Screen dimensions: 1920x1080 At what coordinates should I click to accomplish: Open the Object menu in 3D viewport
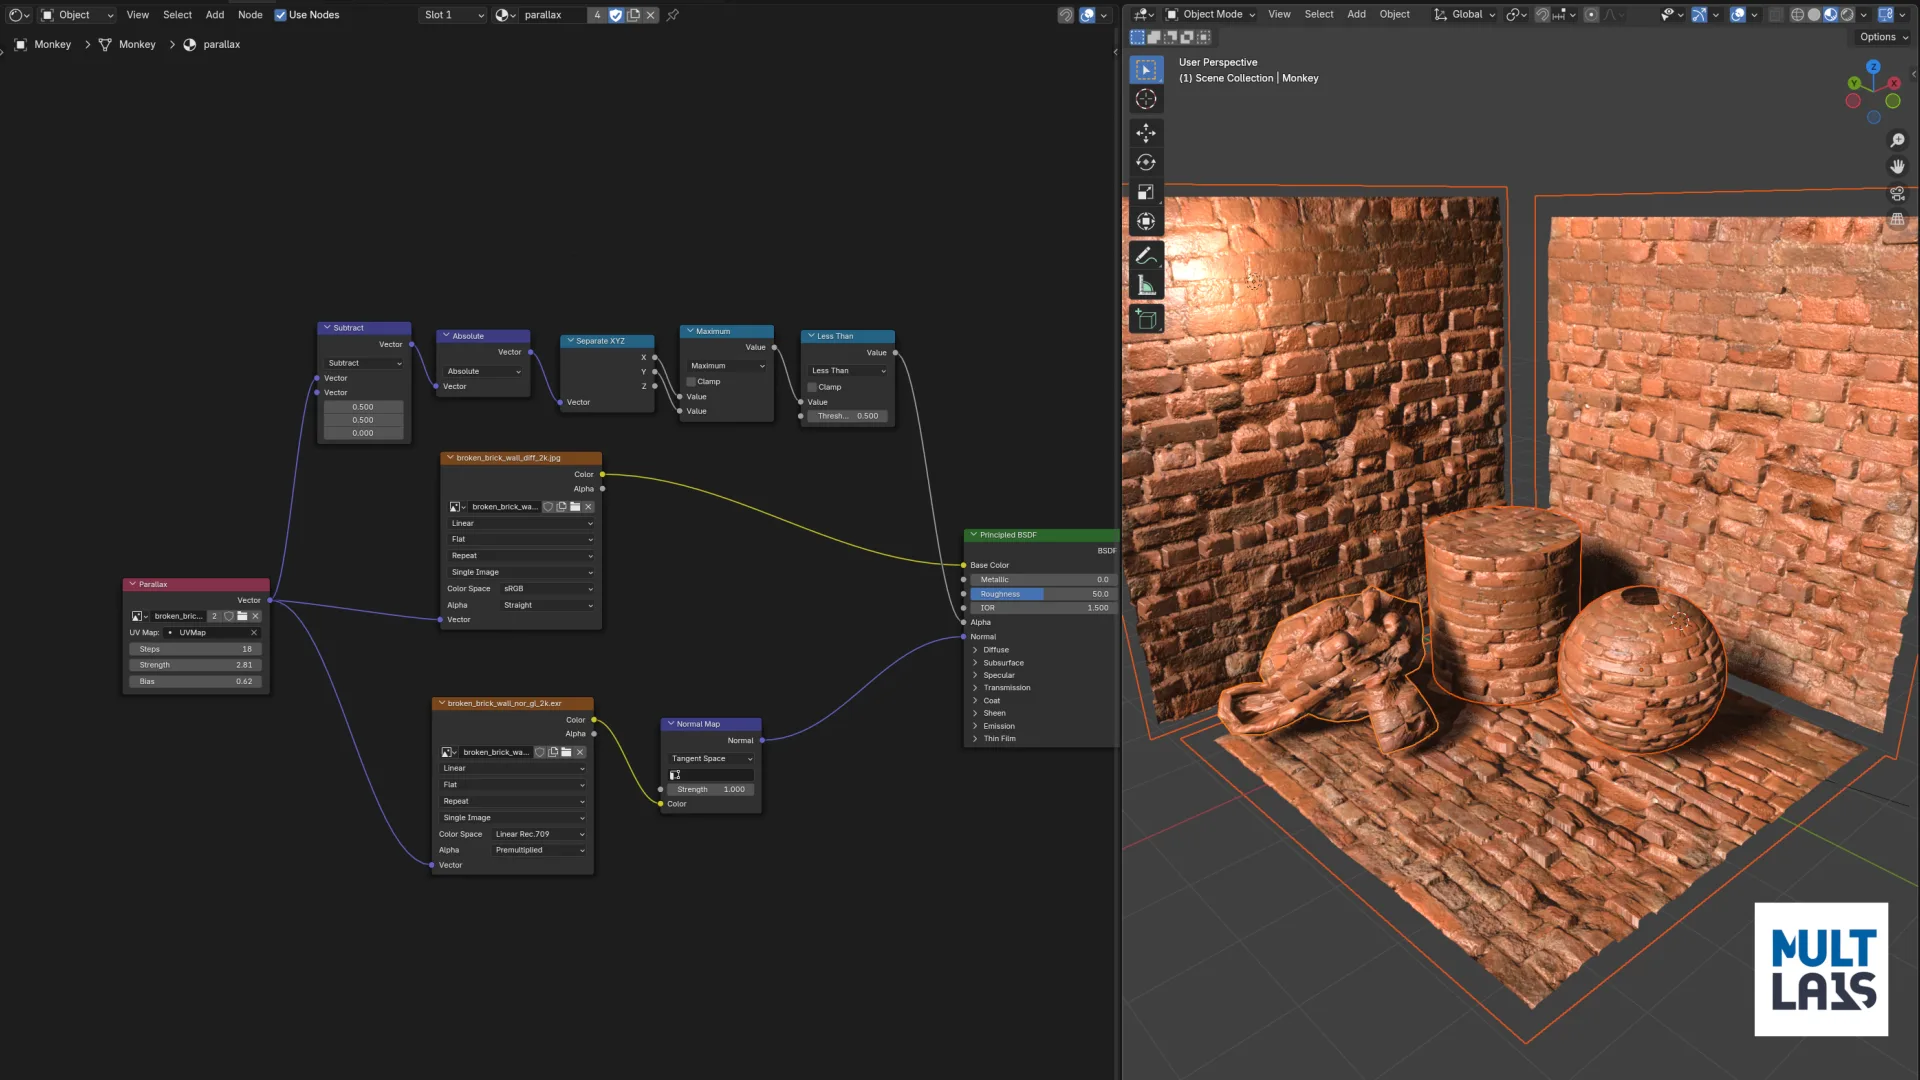pos(1394,14)
